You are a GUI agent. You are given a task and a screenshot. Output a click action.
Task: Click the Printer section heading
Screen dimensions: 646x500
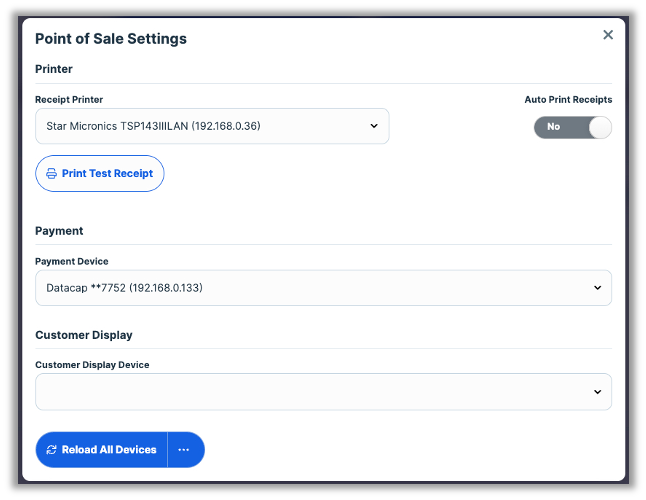pyautogui.click(x=54, y=69)
